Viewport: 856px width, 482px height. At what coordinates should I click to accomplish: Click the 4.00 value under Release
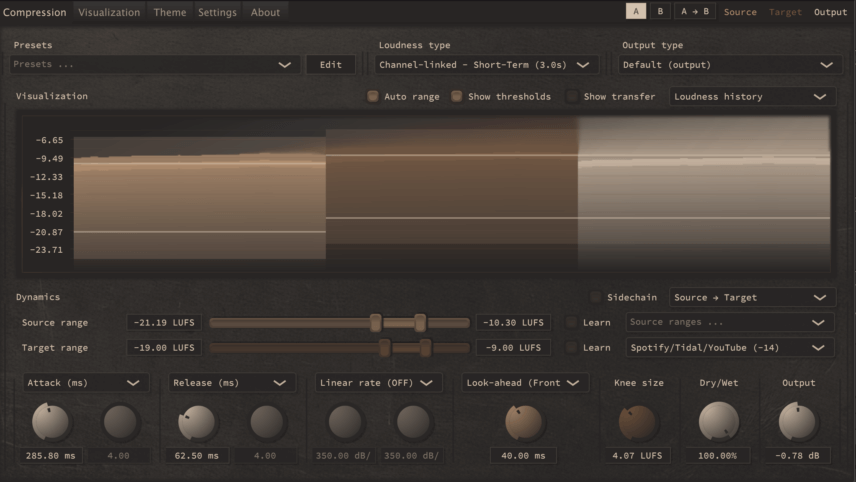pyautogui.click(x=265, y=455)
